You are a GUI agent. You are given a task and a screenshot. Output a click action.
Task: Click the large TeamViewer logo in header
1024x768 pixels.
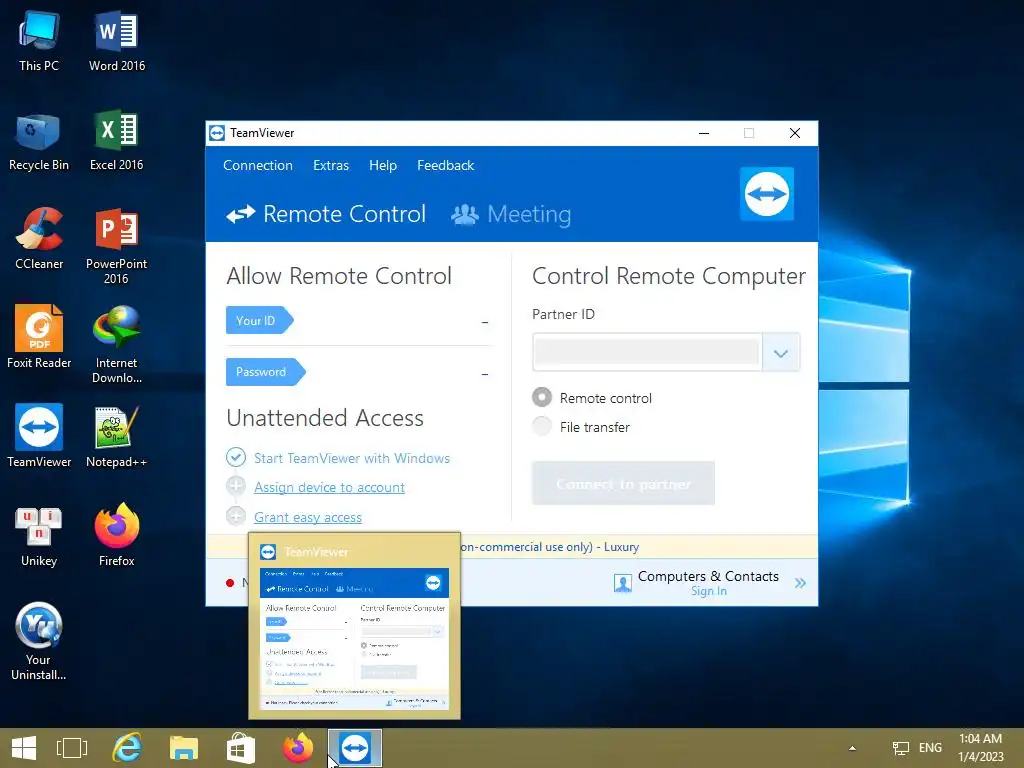[767, 194]
